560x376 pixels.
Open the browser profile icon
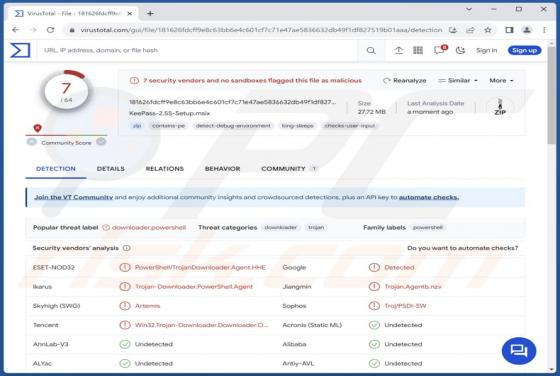pos(527,30)
